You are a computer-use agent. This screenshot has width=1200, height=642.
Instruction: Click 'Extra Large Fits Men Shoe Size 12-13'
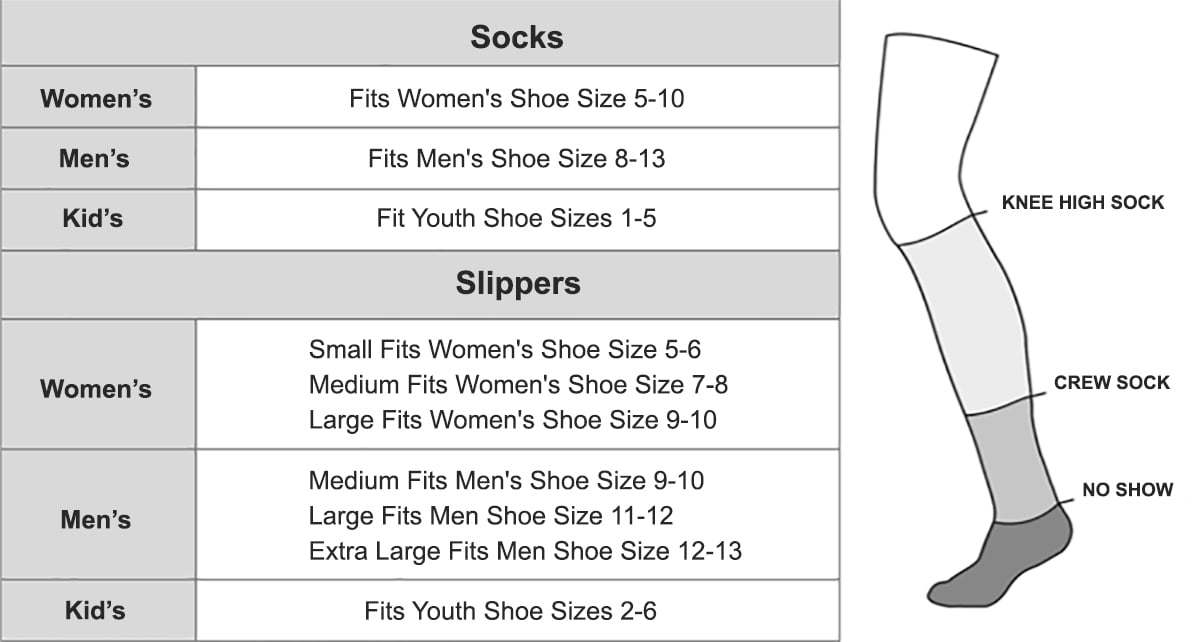coord(525,551)
